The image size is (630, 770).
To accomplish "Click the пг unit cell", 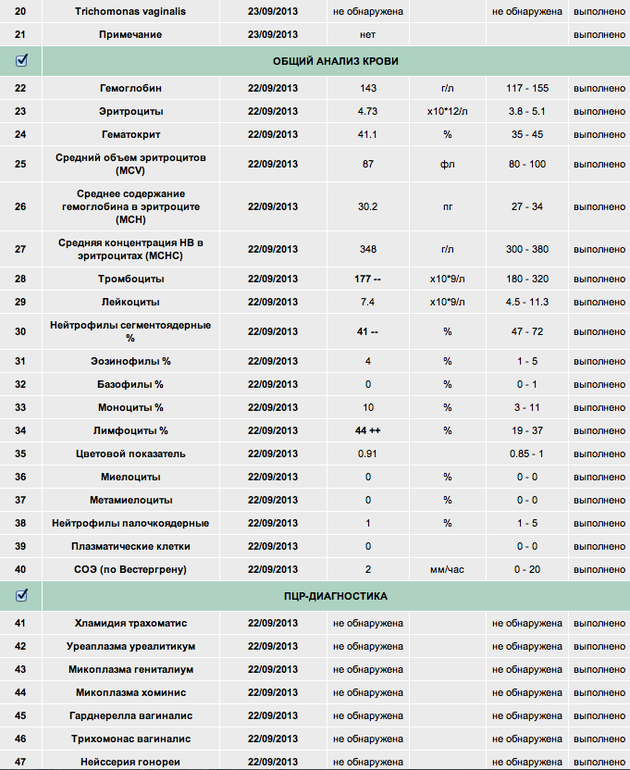I will [x=447, y=207].
